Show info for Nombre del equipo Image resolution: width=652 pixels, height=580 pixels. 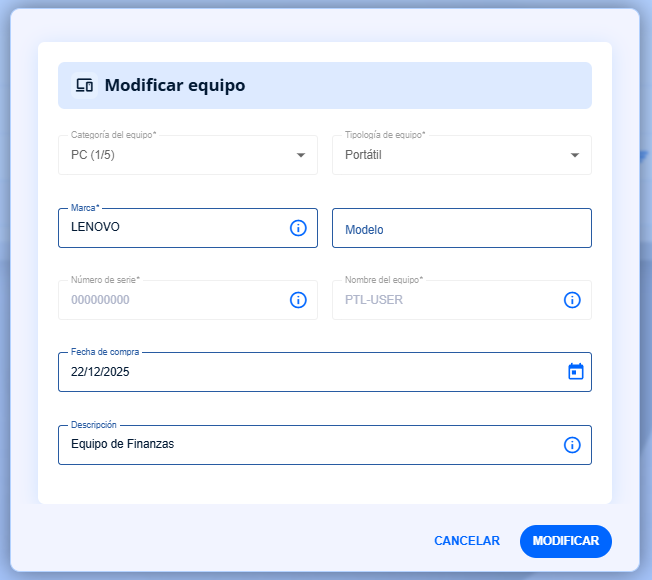coord(572,300)
